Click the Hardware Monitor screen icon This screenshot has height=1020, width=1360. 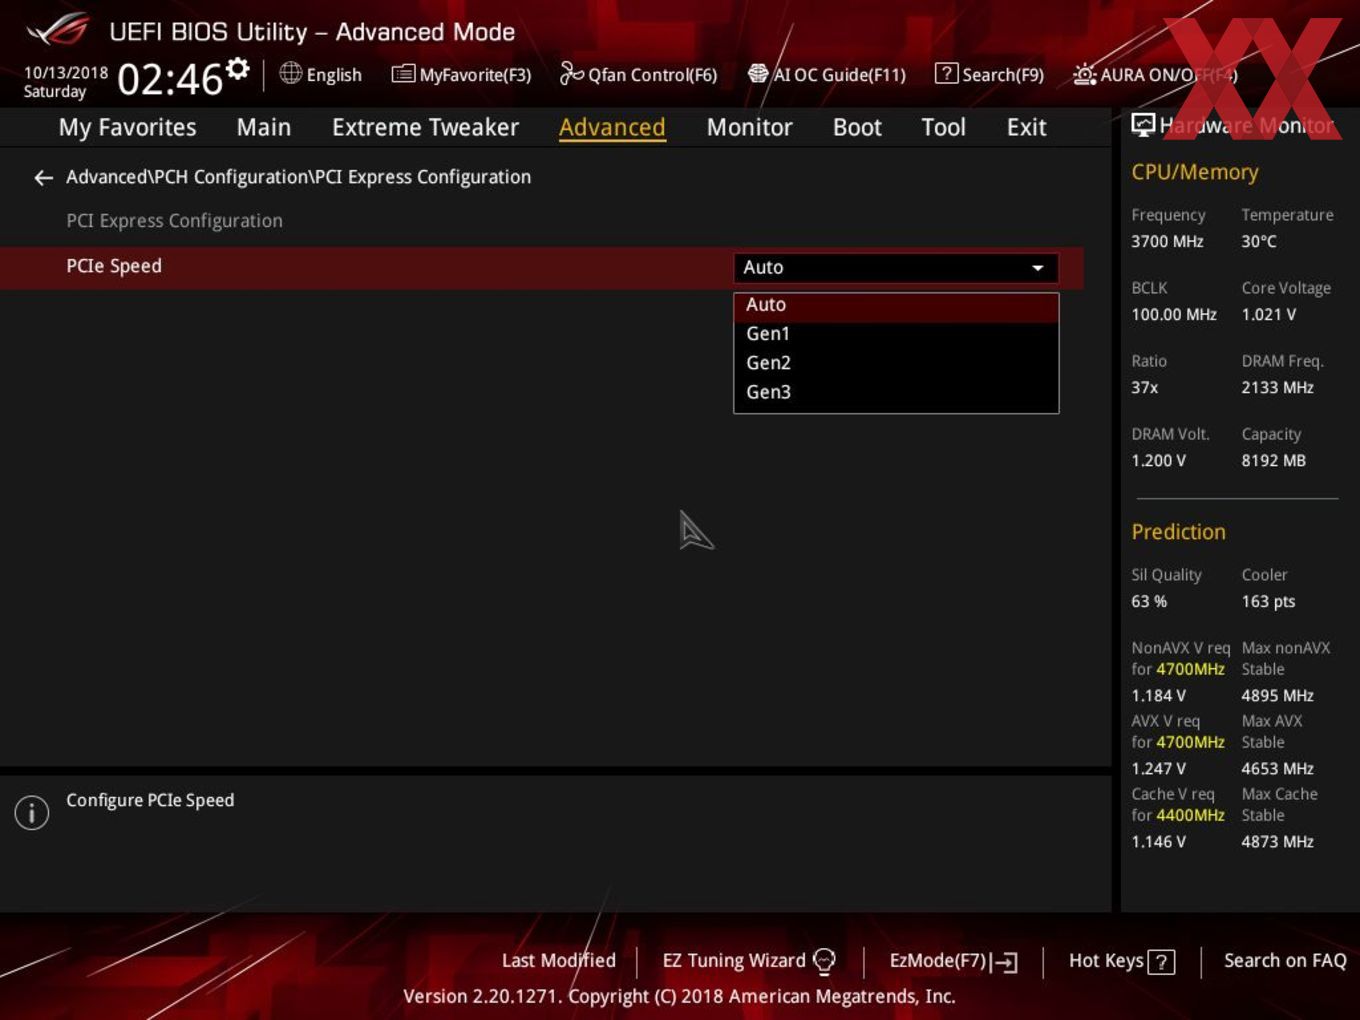click(1143, 125)
